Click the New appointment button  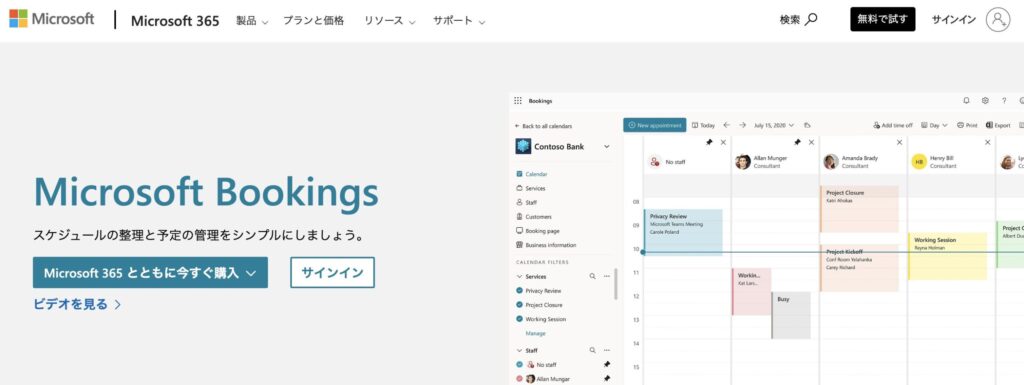pos(654,125)
